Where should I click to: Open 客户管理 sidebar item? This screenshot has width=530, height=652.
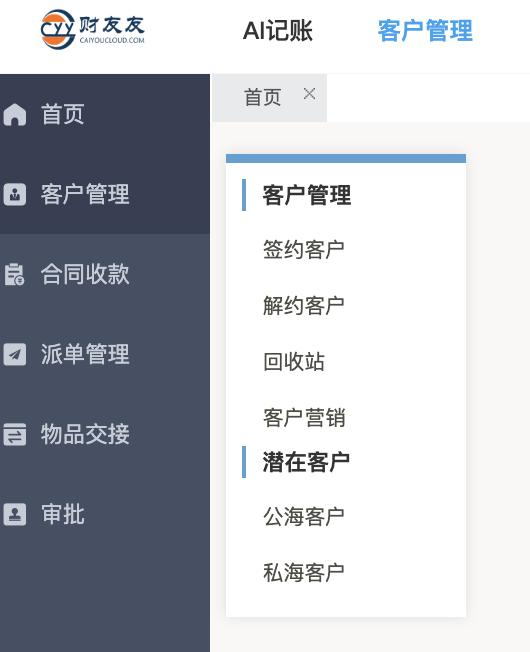85,194
